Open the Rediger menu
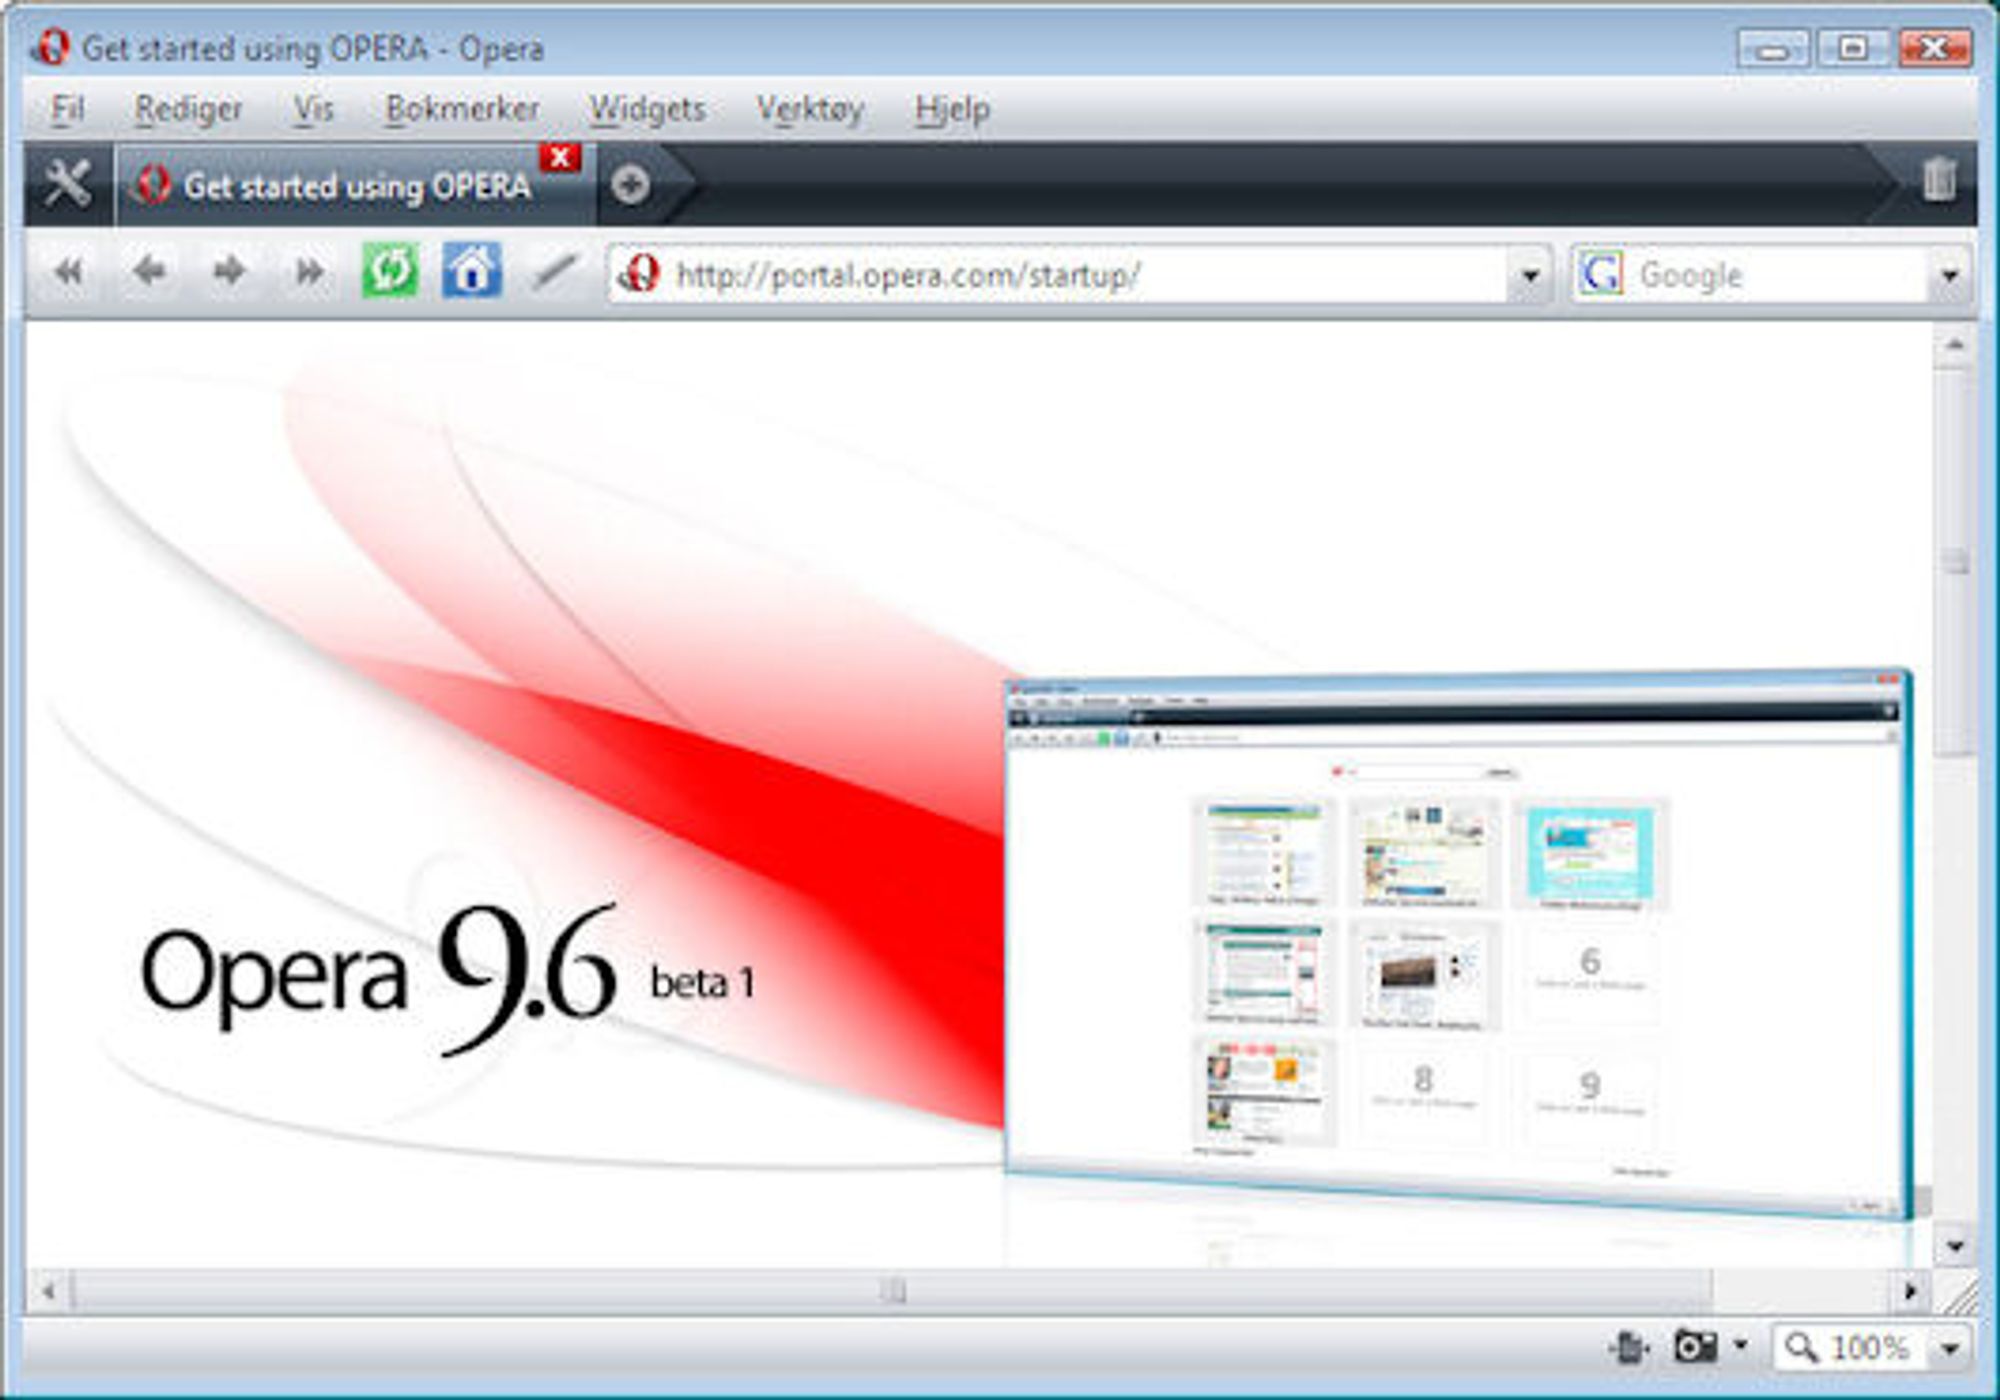Viewport: 2000px width, 1400px height. [188, 108]
